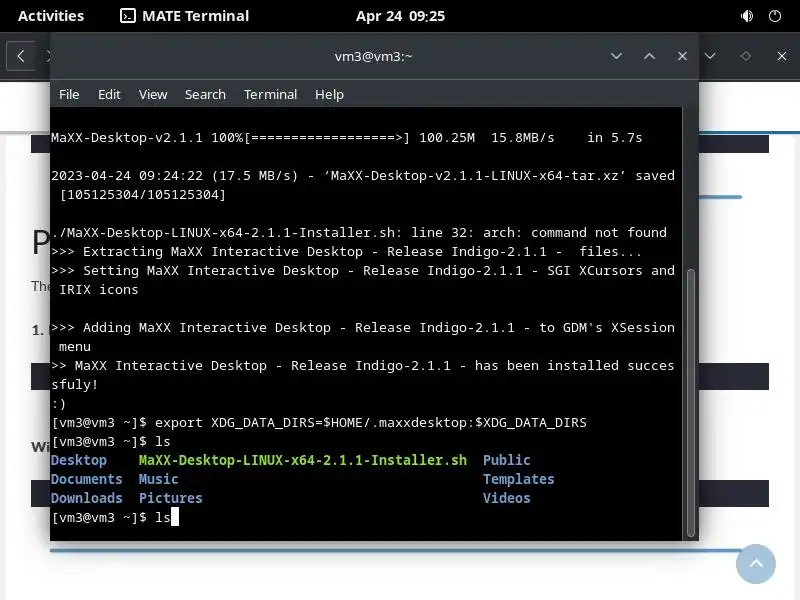Open the Activities overview
800x600 pixels.
click(51, 16)
